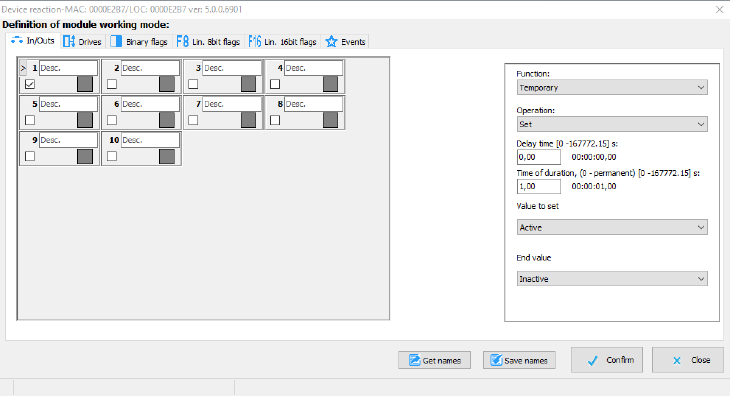Viewport: 730px width, 396px height.
Task: Click the Events star icon
Action: pyautogui.click(x=331, y=41)
